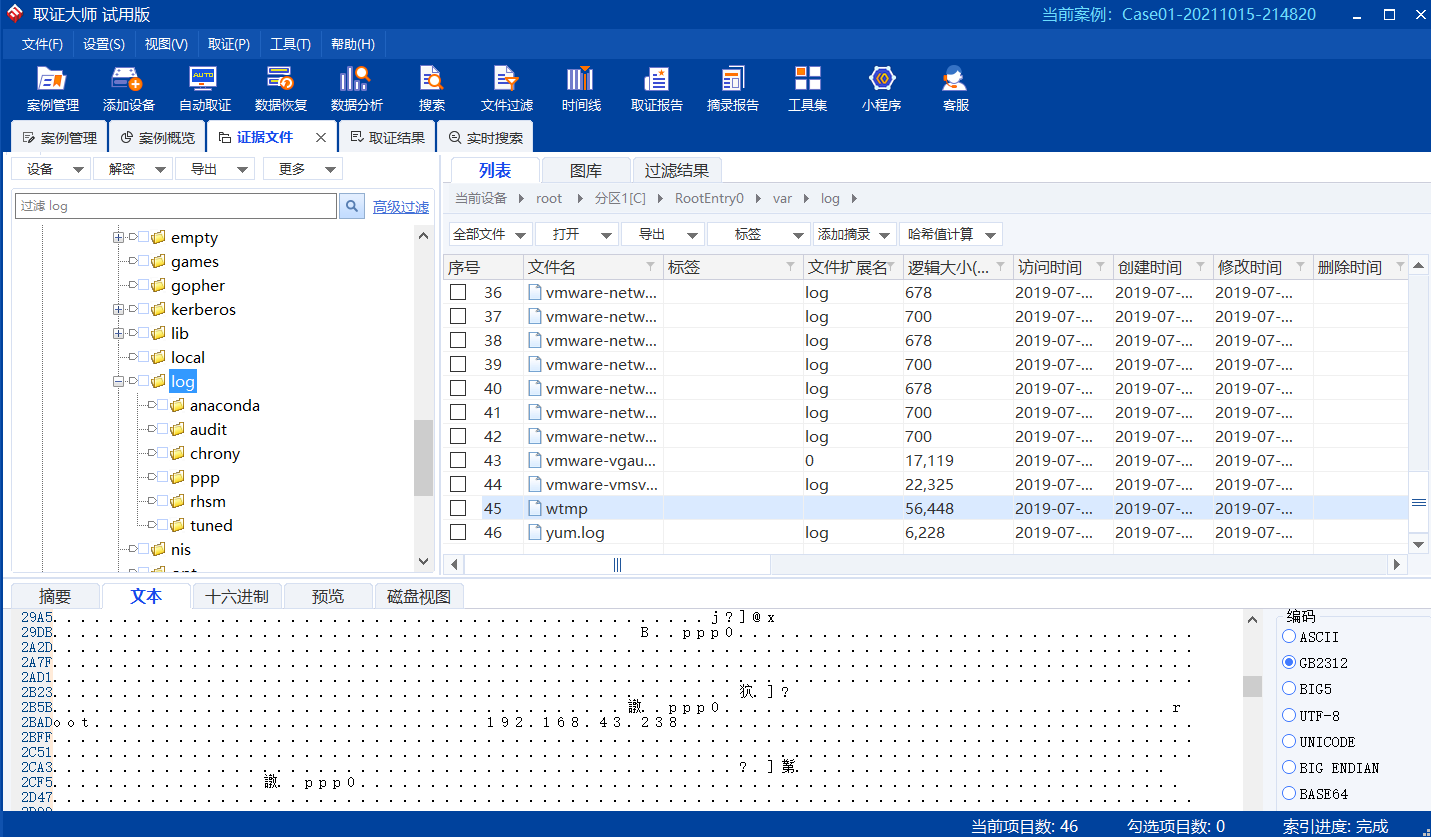The image size is (1431, 837).
Task: Check the games folder checkbox in tree
Action: click(143, 262)
